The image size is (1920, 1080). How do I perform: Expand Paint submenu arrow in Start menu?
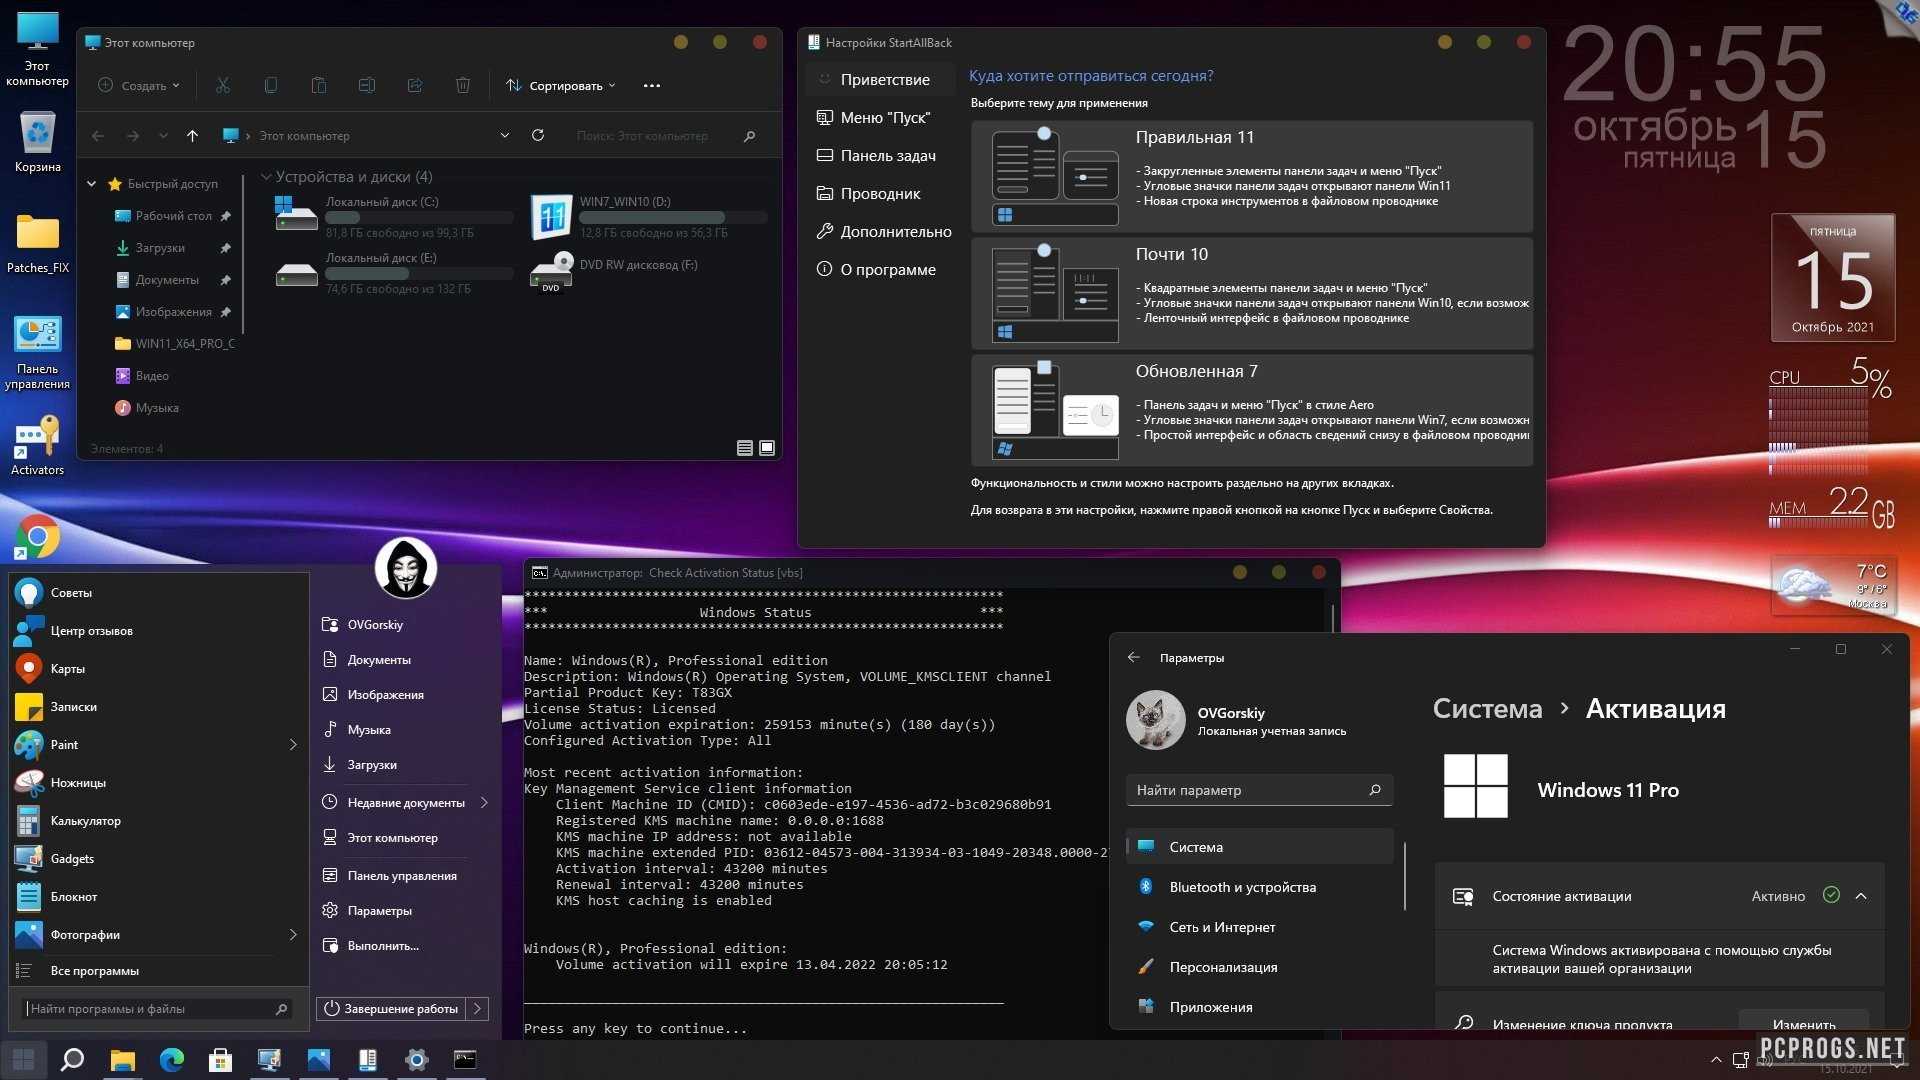pos(293,744)
